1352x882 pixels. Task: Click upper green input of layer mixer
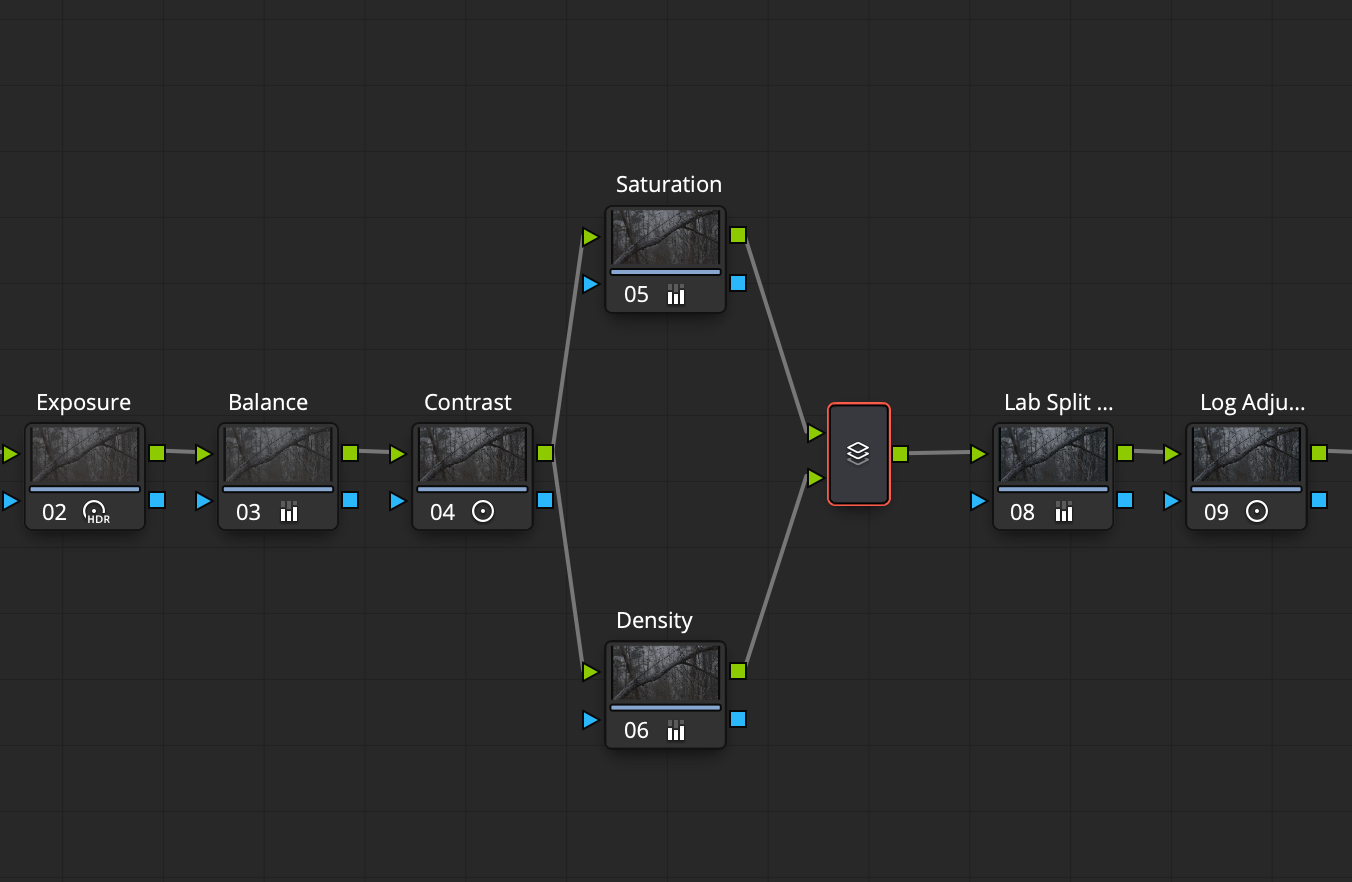(x=816, y=433)
